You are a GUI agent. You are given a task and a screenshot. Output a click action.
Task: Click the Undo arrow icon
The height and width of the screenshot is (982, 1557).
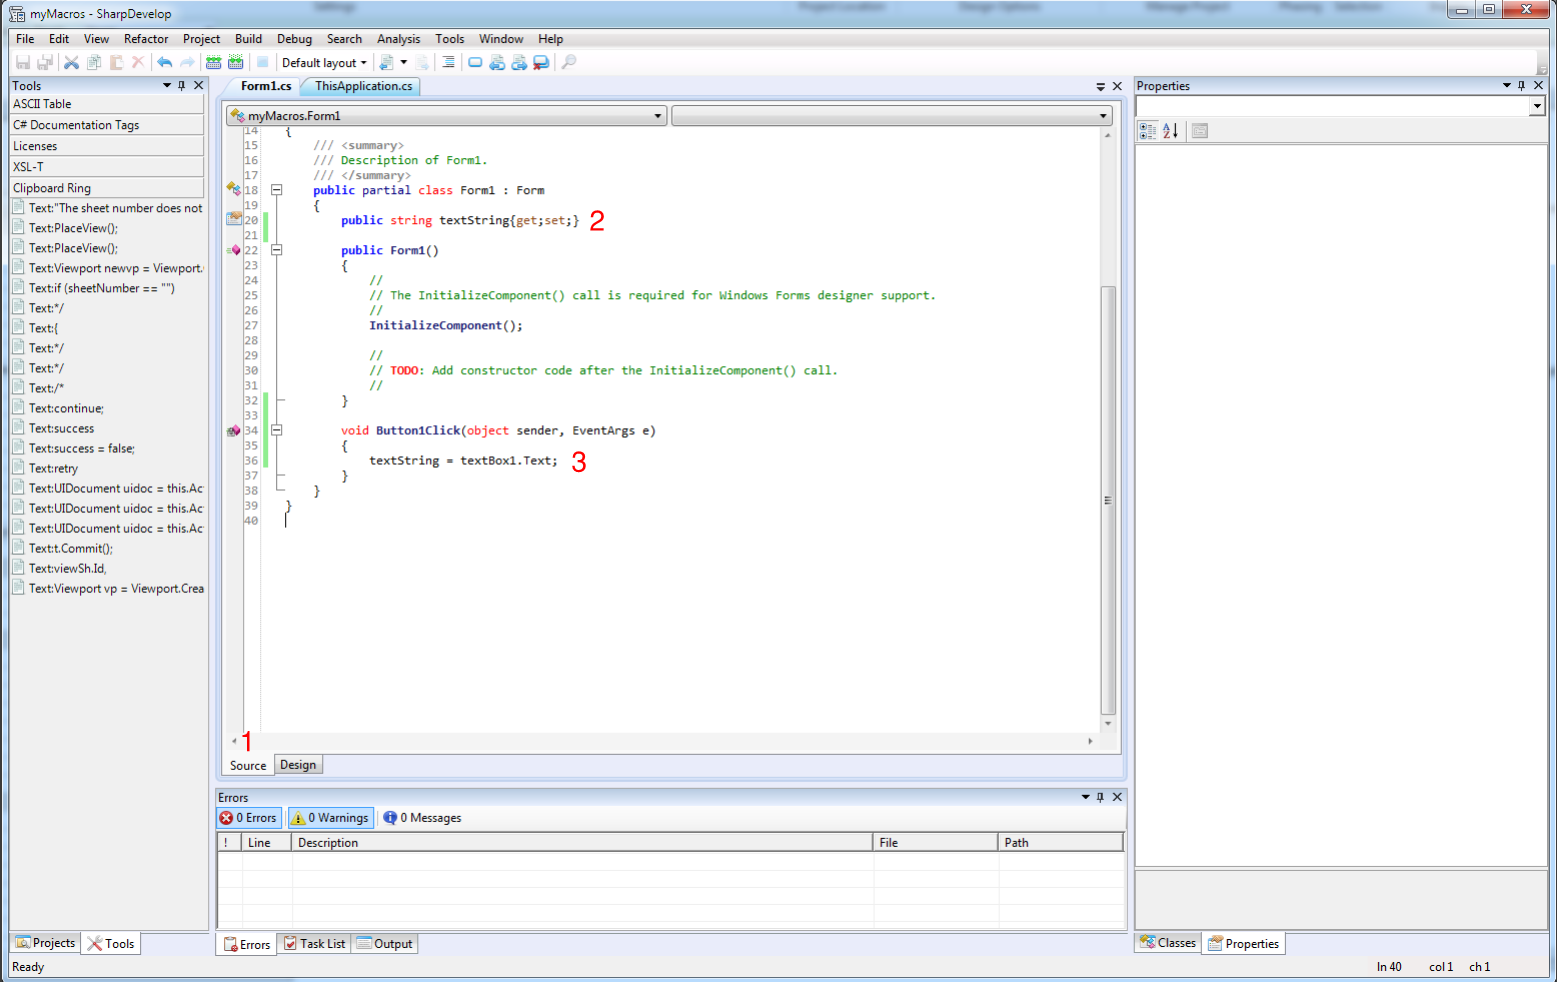point(163,61)
